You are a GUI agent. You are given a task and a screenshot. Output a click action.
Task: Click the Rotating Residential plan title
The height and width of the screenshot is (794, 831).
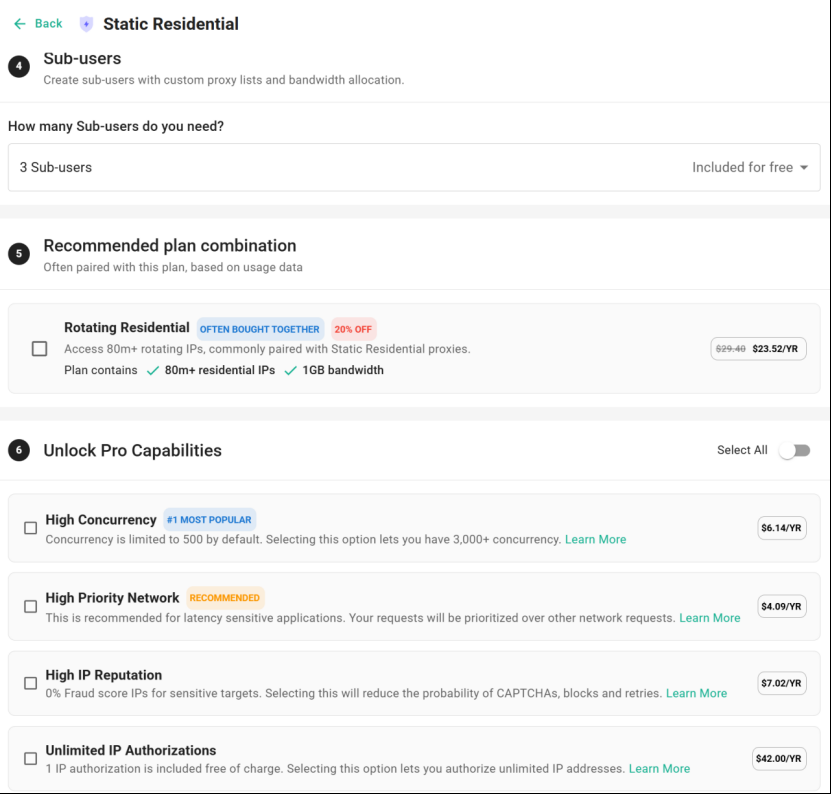point(127,328)
